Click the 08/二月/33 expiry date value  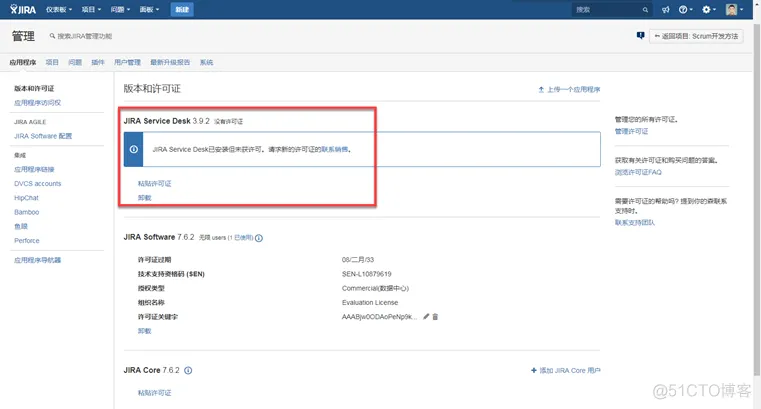358,260
